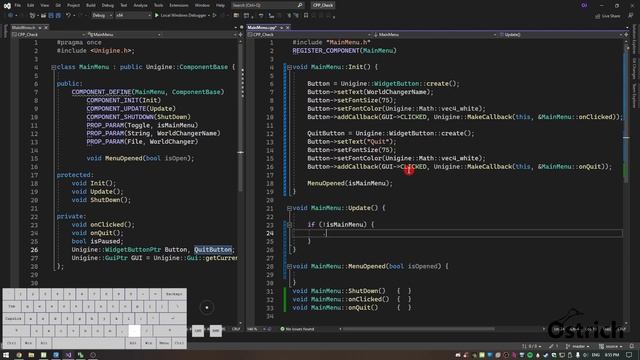Open Chrome from the Windows taskbar
640x360 pixels.
tap(19, 355)
